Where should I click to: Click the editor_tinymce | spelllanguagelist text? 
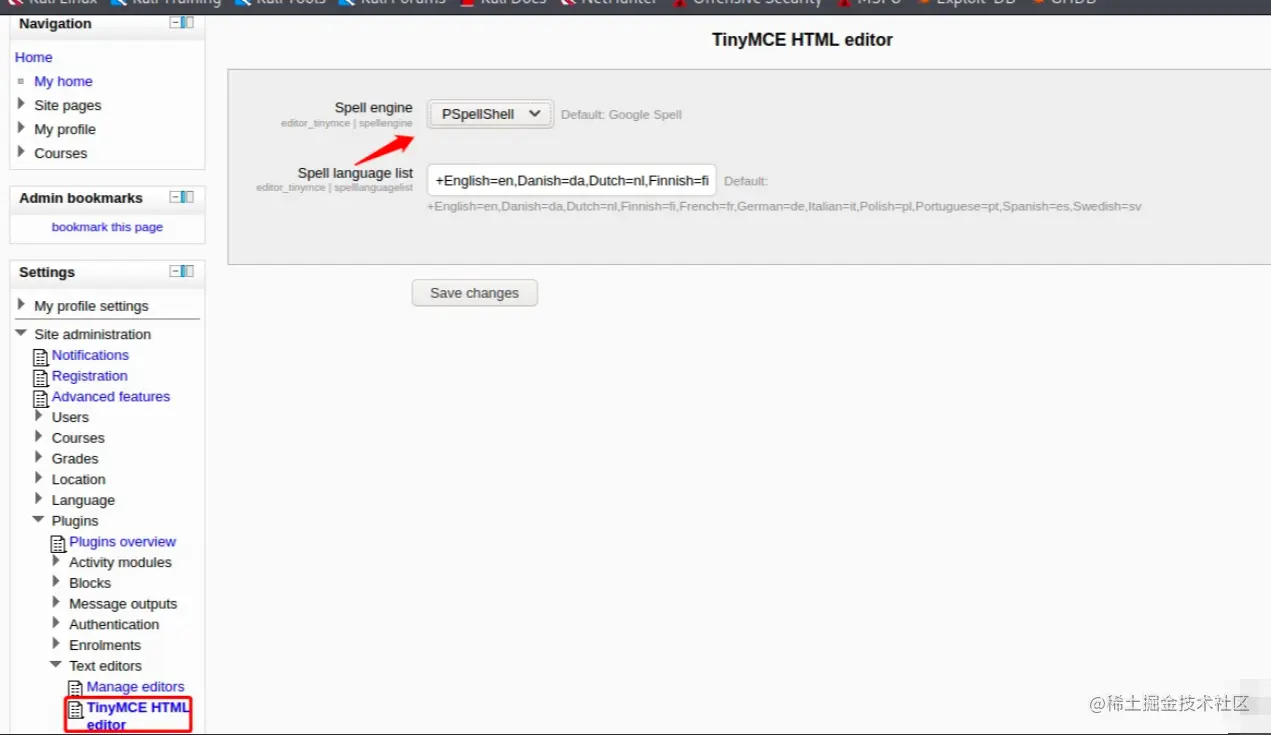pos(334,187)
